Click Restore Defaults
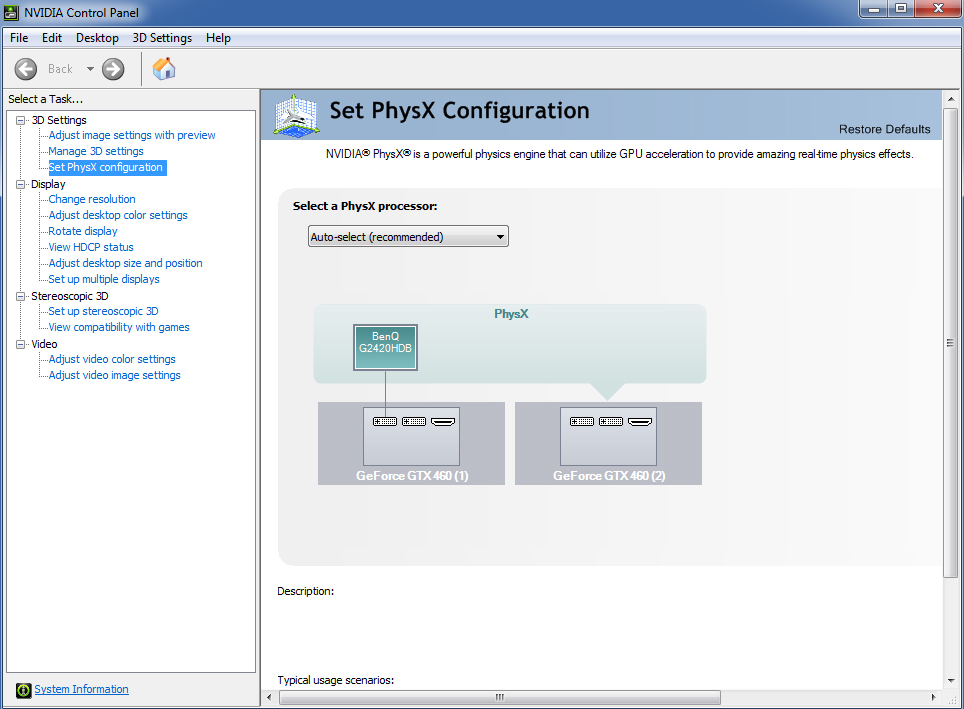The height and width of the screenshot is (709, 964). pyautogui.click(x=884, y=129)
